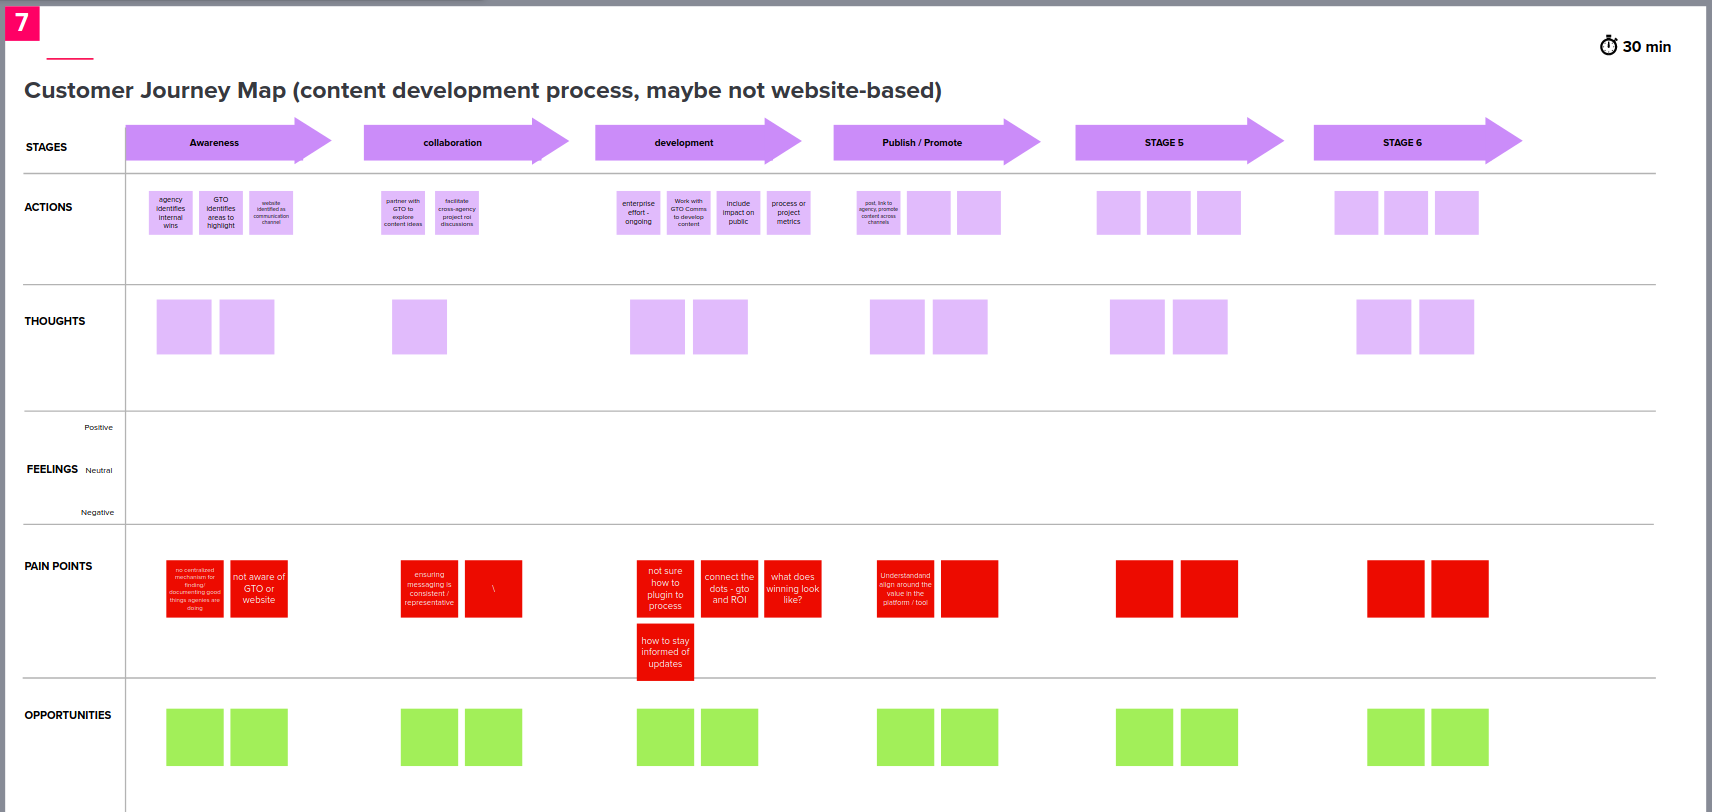Click 'what does winning look like?' sticky
Image resolution: width=1712 pixels, height=812 pixels.
coord(793,589)
